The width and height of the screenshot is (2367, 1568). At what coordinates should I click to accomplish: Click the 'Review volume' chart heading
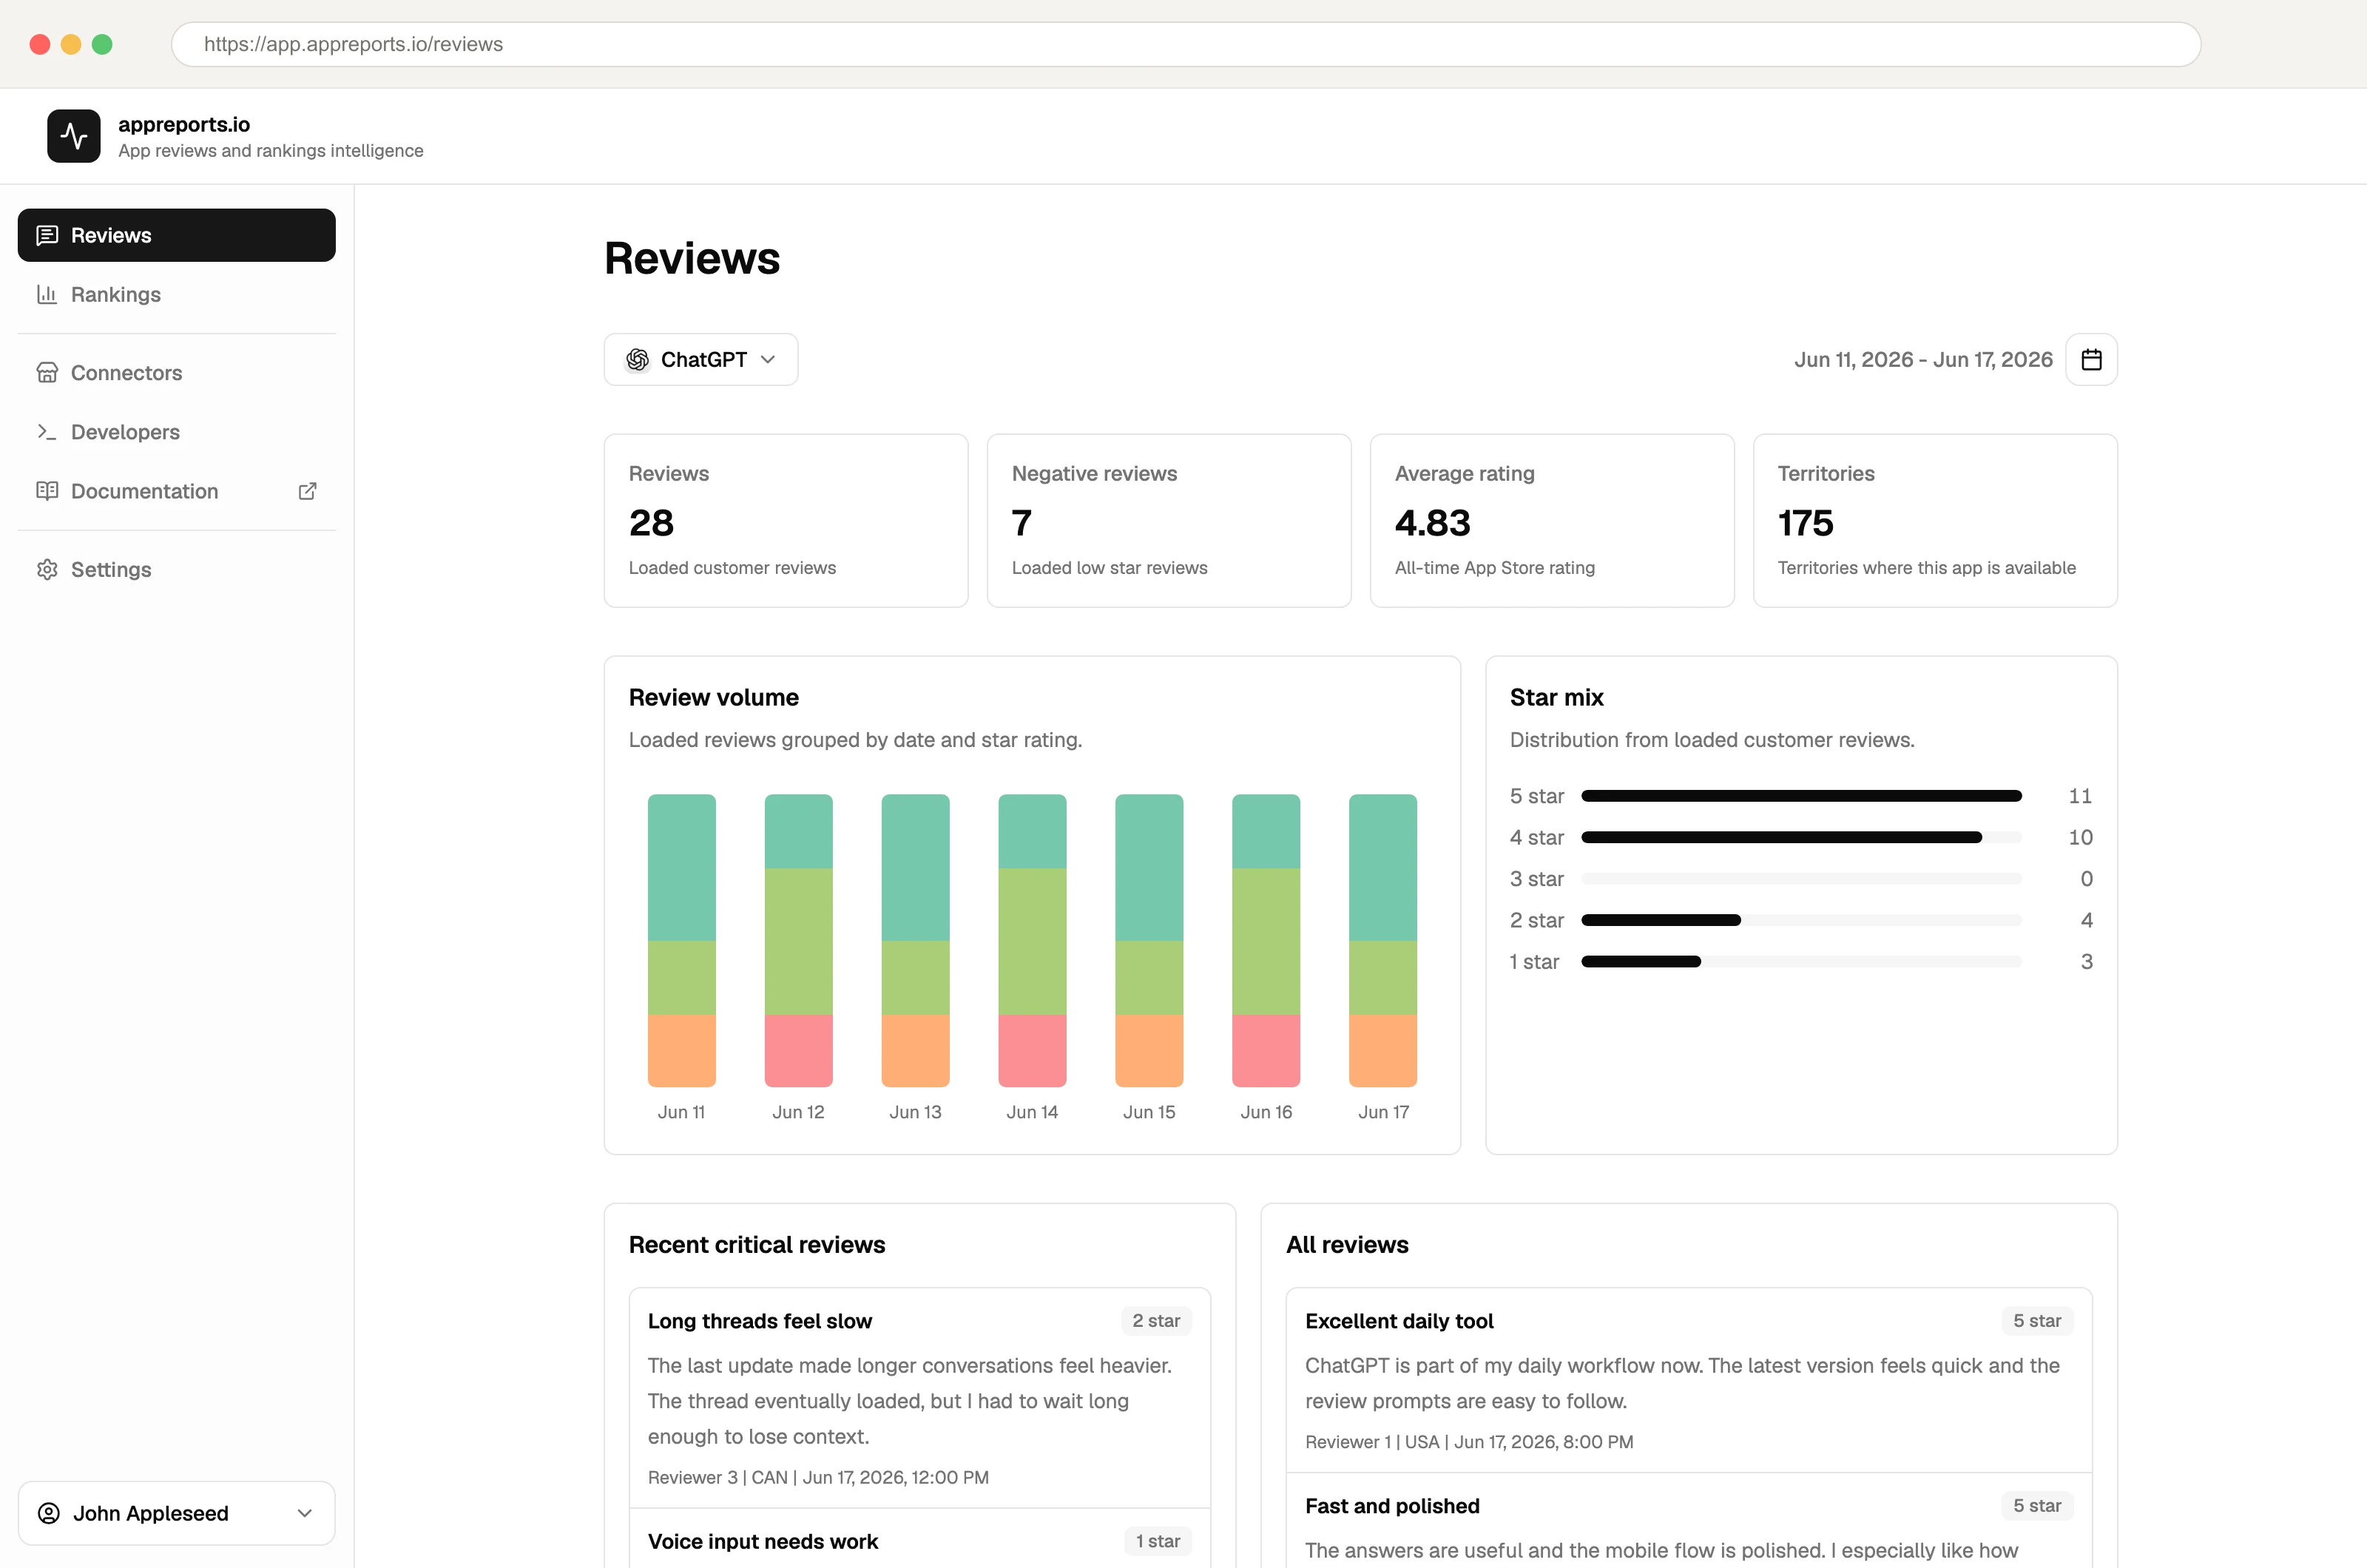pyautogui.click(x=714, y=697)
